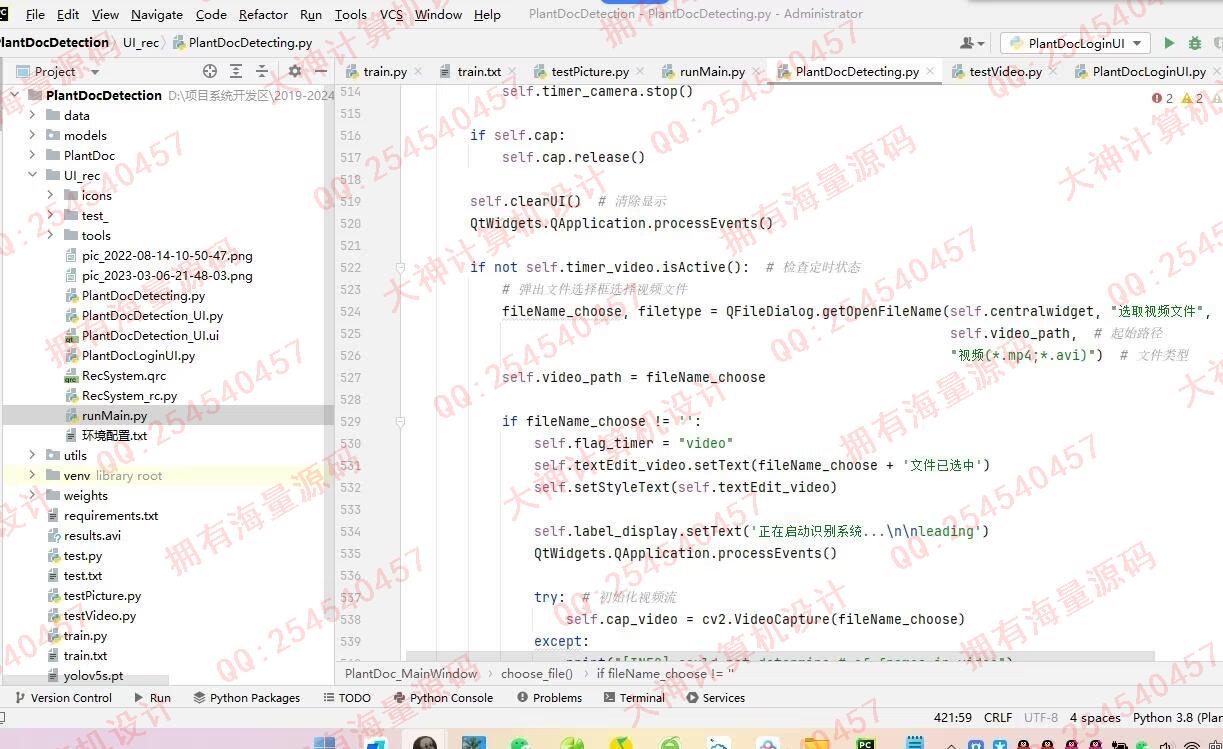
Task: Select runMain.py in project tree
Action: click(114, 415)
